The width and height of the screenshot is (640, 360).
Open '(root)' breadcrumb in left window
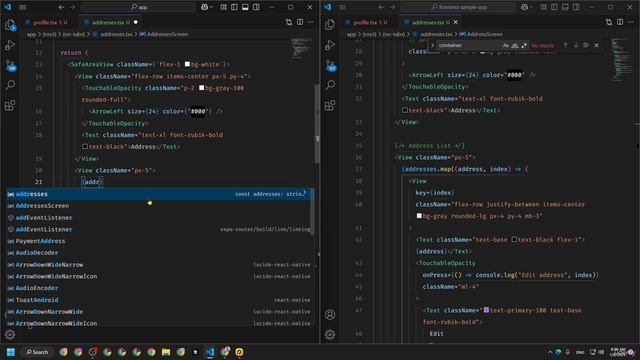(x=49, y=34)
